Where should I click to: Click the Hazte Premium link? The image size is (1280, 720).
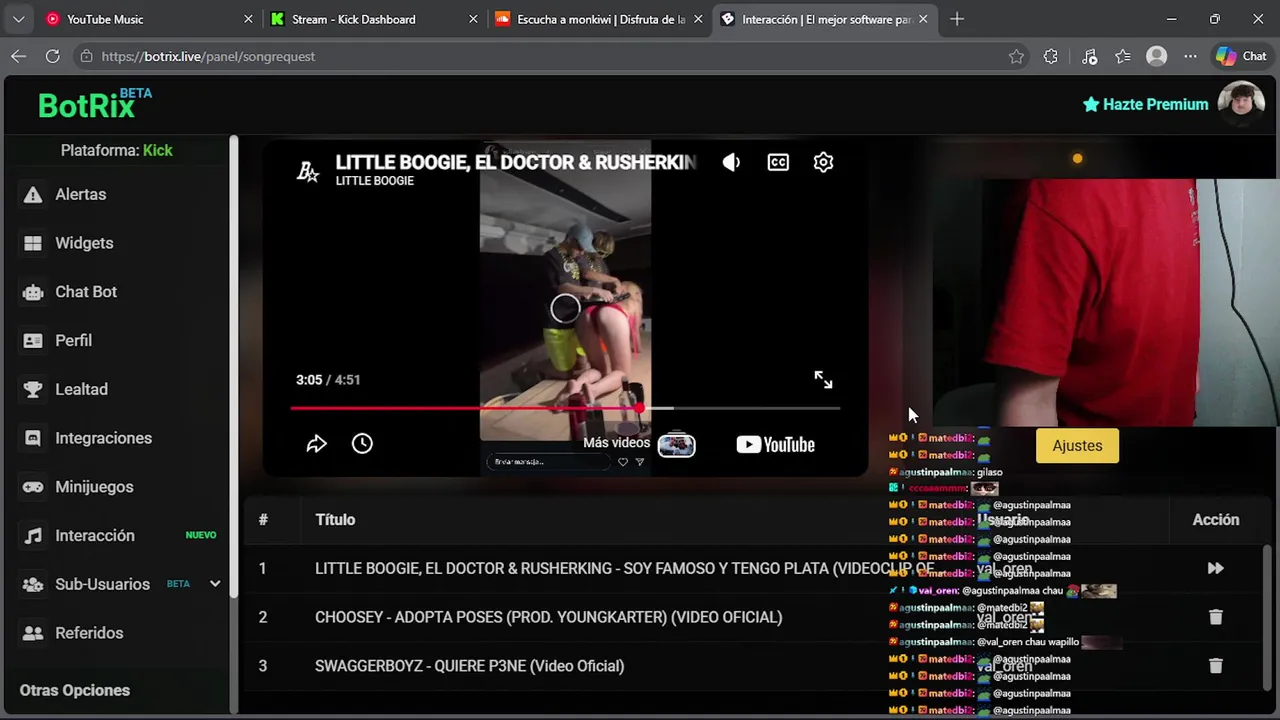pyautogui.click(x=1145, y=104)
